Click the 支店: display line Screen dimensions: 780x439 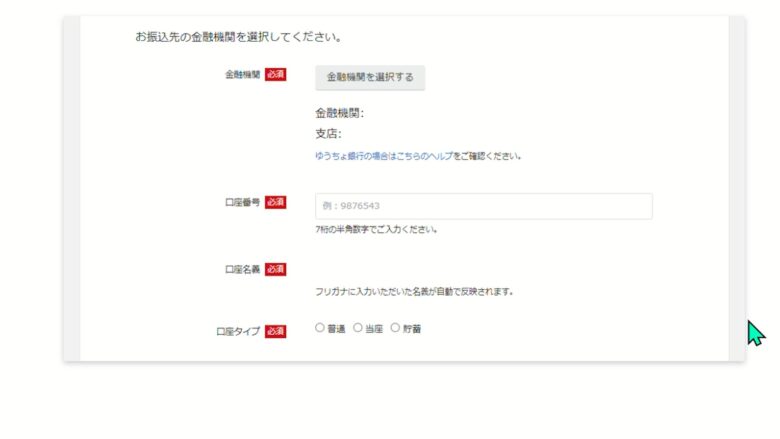(328, 133)
